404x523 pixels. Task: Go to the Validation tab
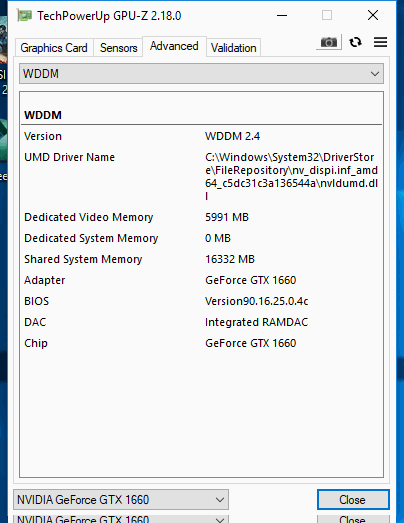(x=234, y=48)
